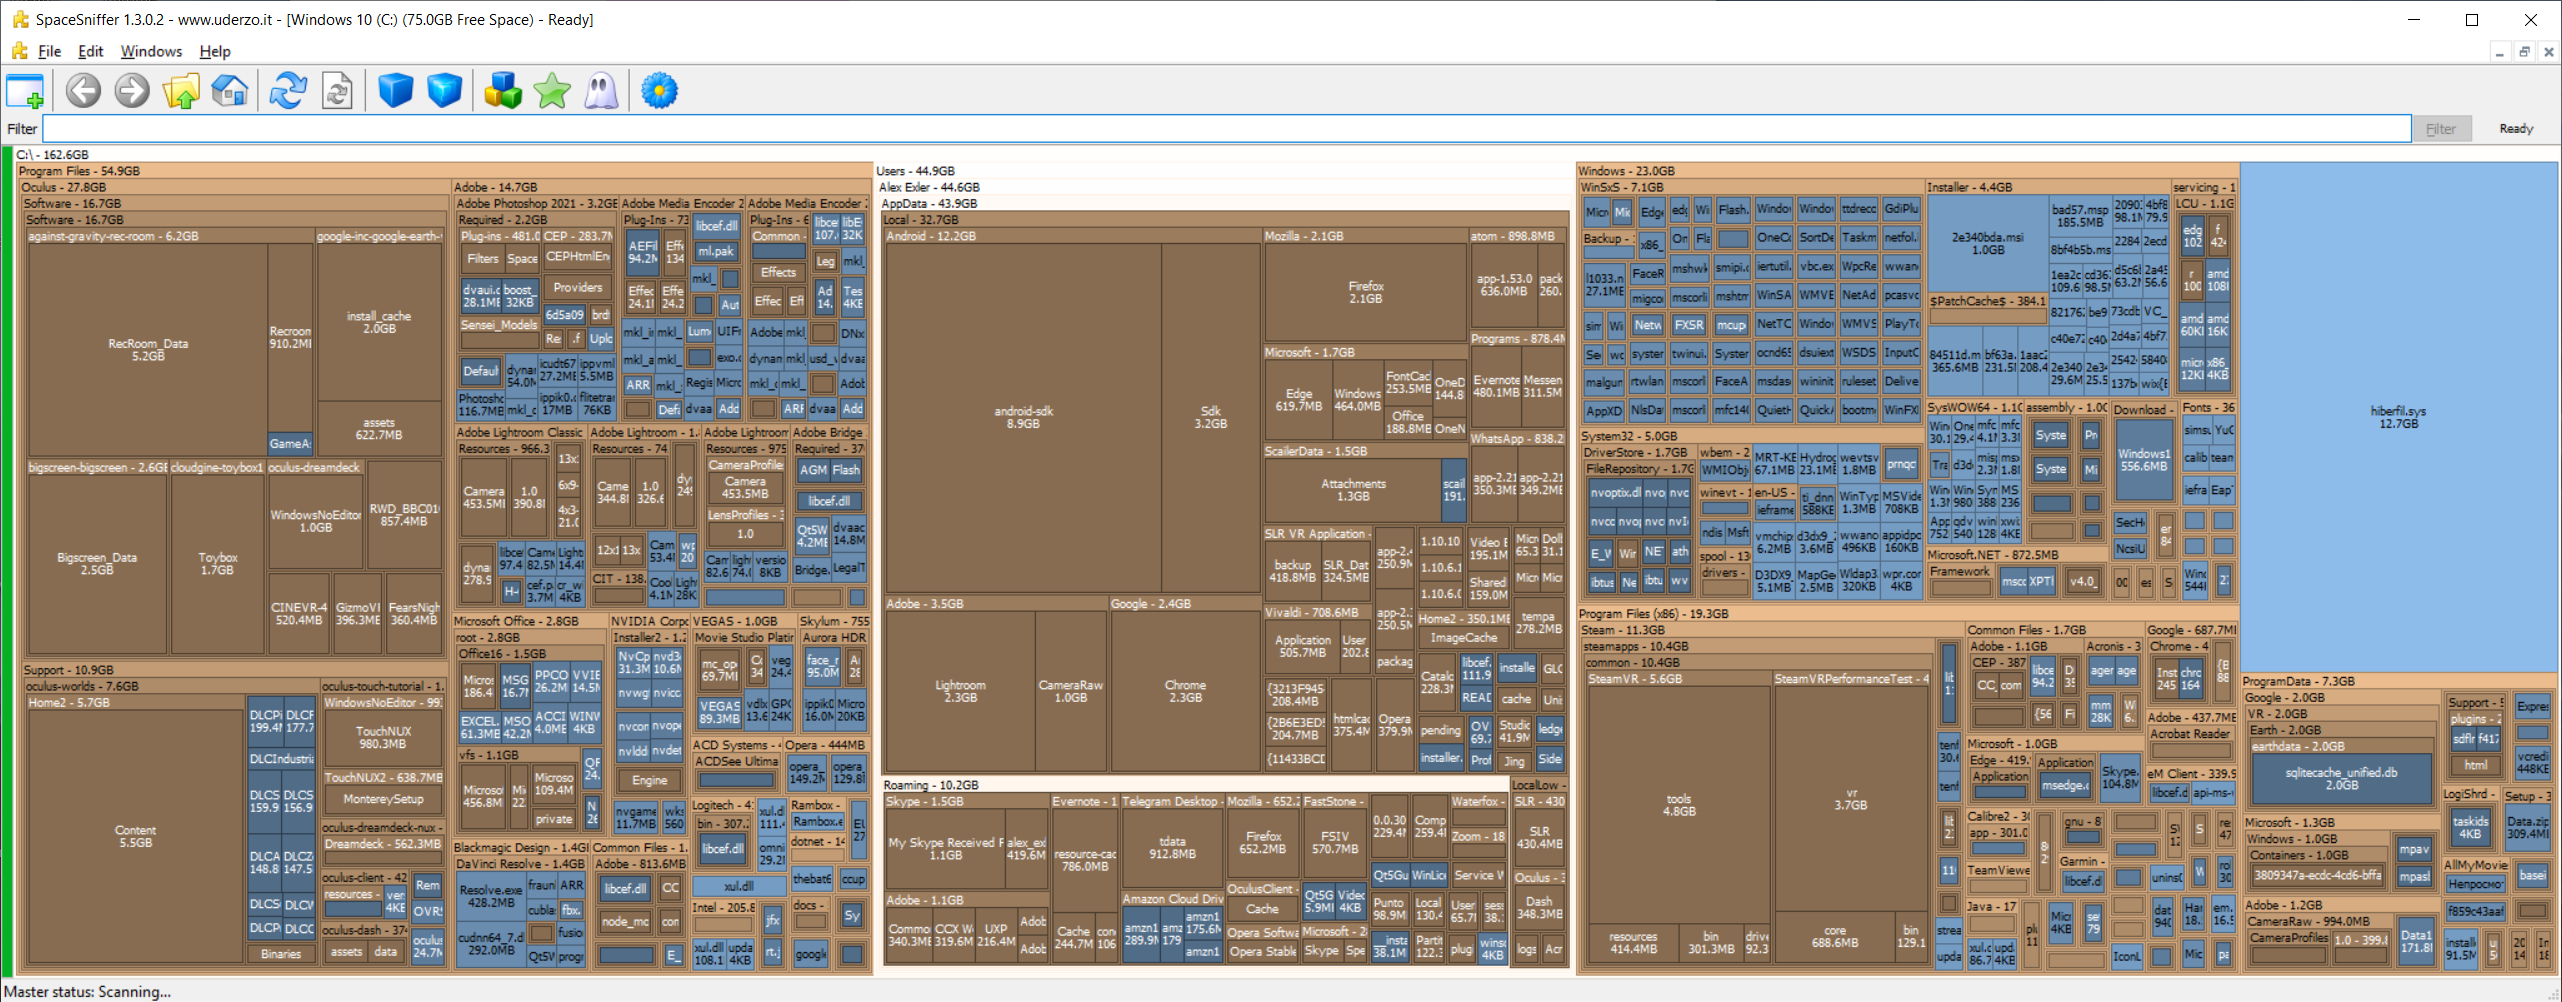This screenshot has width=2562, height=1002.
Task: Select the android-sdk 8.9GB block
Action: pos(1022,417)
